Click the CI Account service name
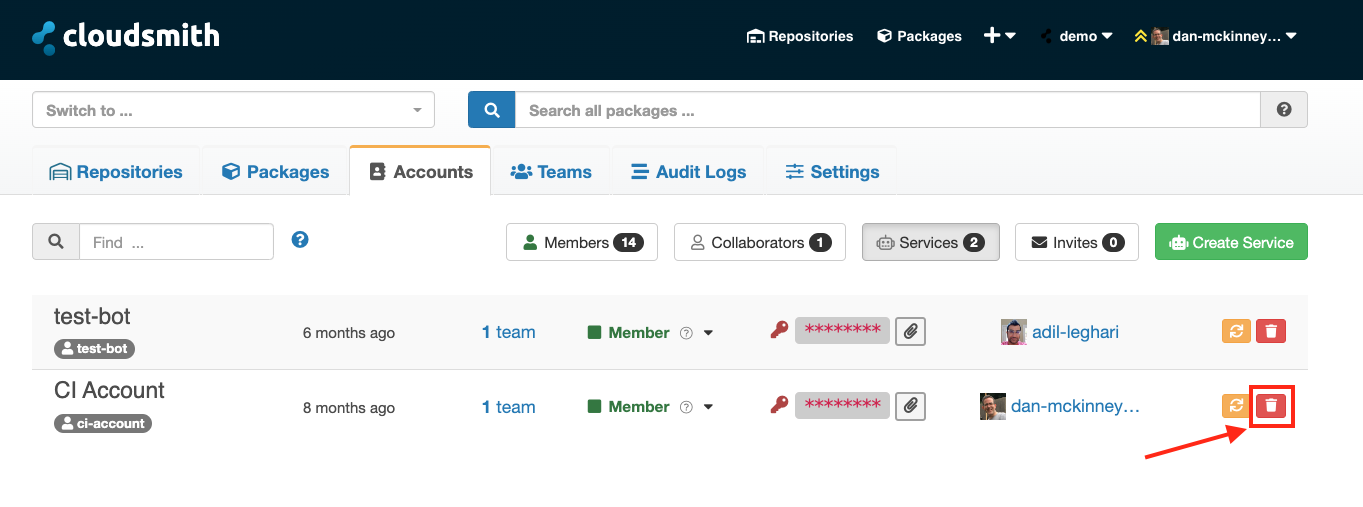 pos(109,391)
